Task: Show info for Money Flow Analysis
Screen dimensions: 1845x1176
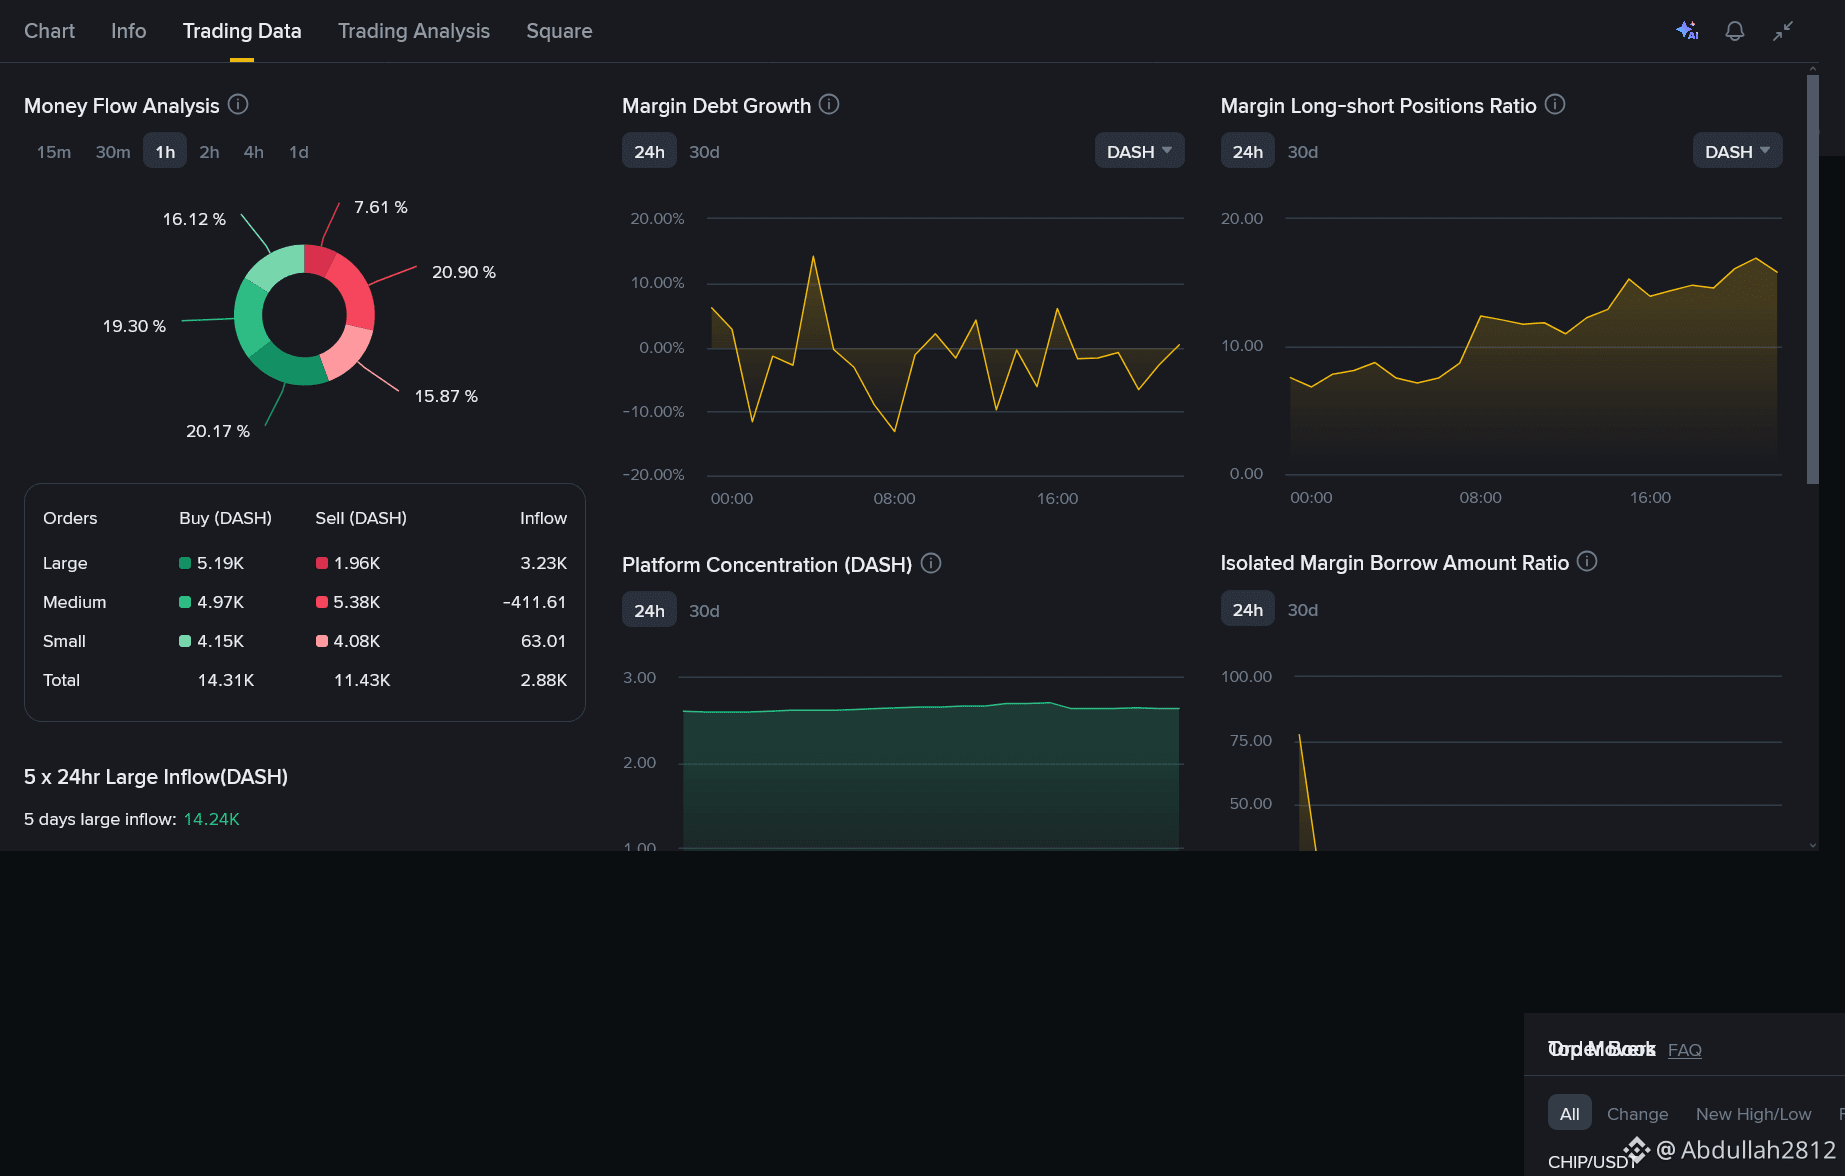Action: (x=238, y=104)
